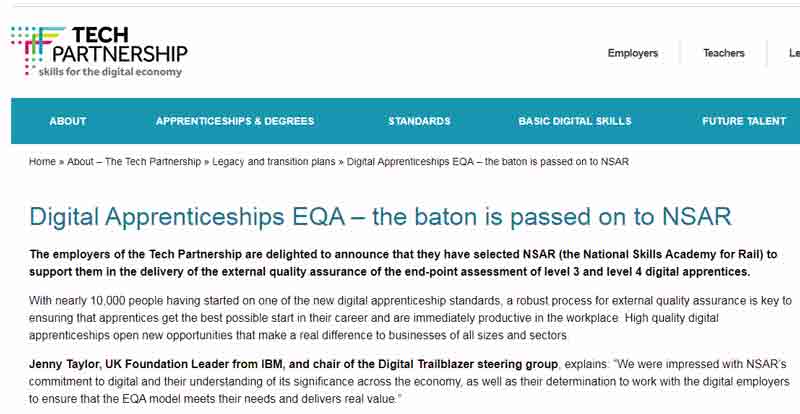Go to Home breadcrumb
The height and width of the screenshot is (414, 800).
(42, 162)
